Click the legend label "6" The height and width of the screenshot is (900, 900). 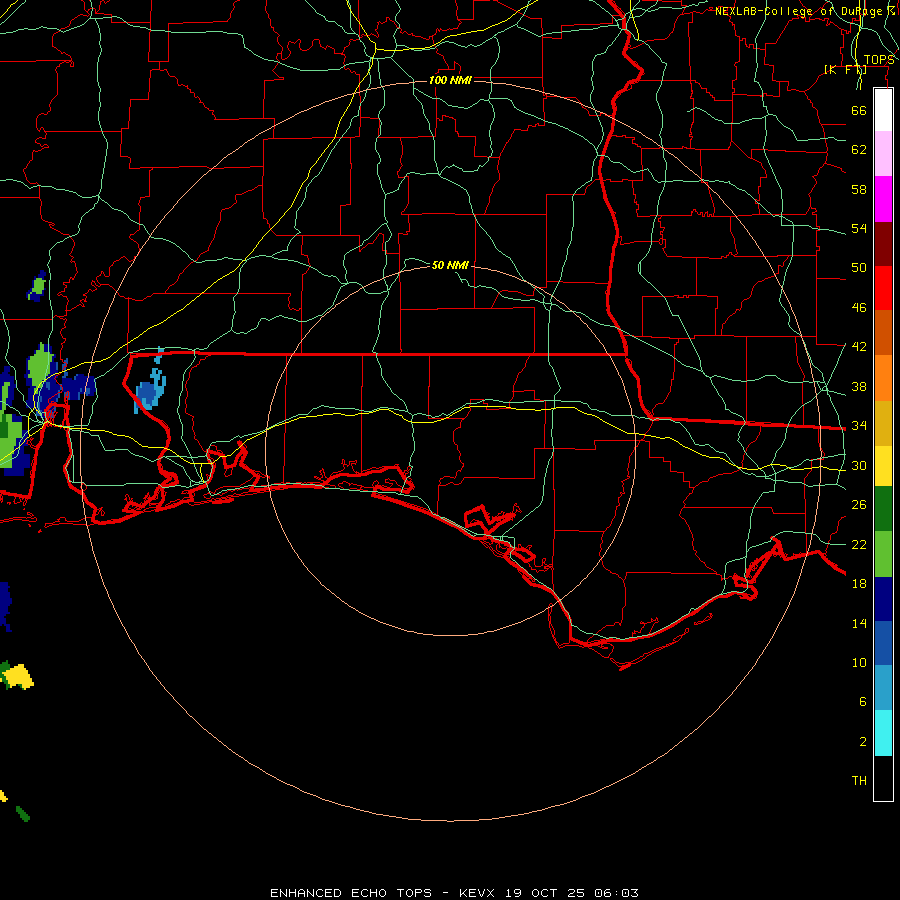[x=863, y=702]
